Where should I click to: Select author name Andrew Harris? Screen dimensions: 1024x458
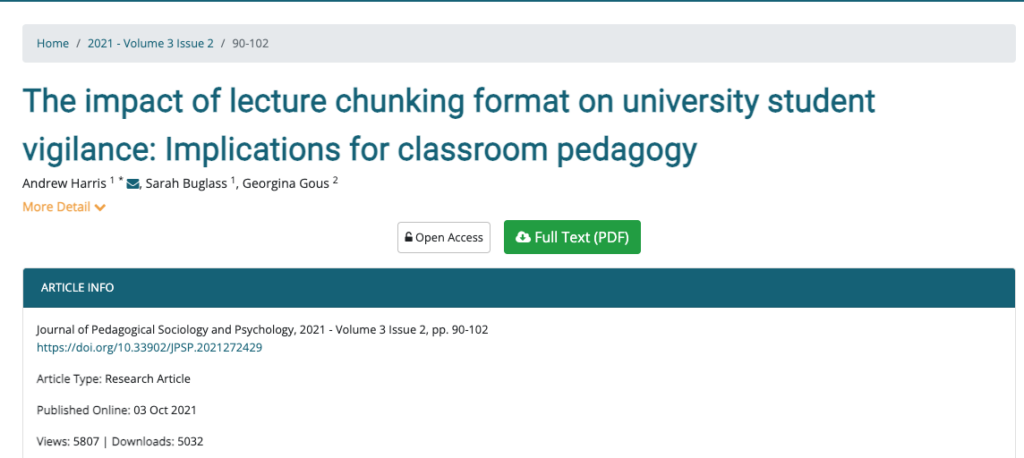click(63, 183)
